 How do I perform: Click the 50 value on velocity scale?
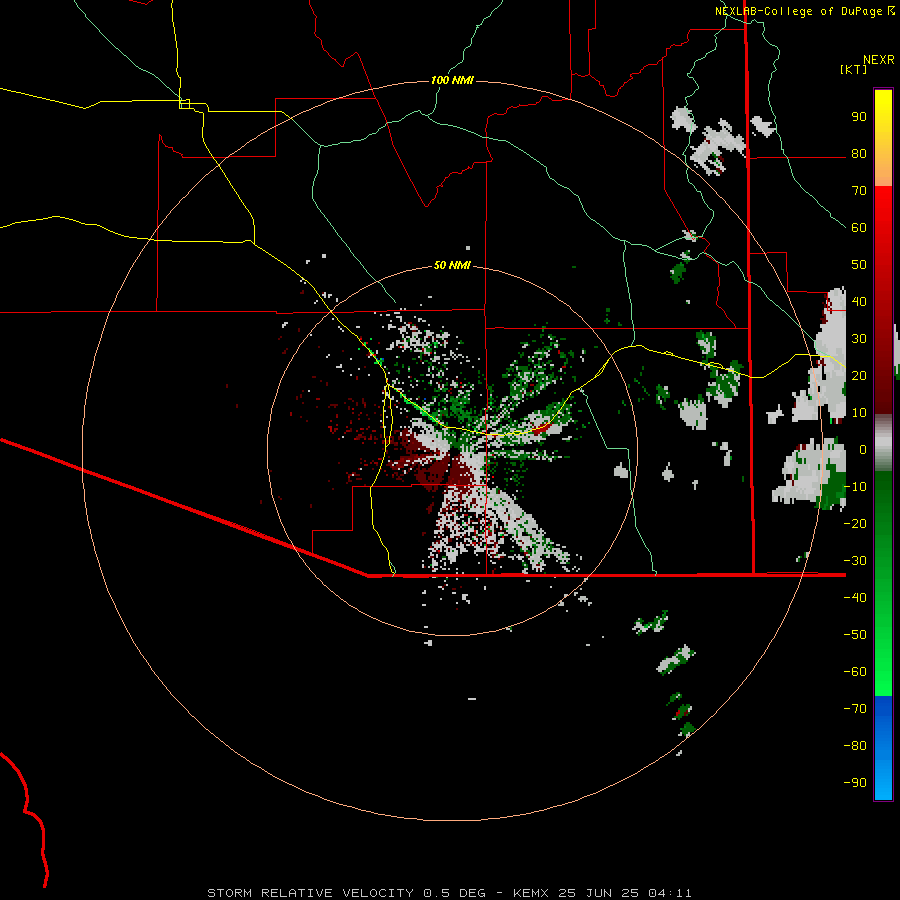(859, 265)
